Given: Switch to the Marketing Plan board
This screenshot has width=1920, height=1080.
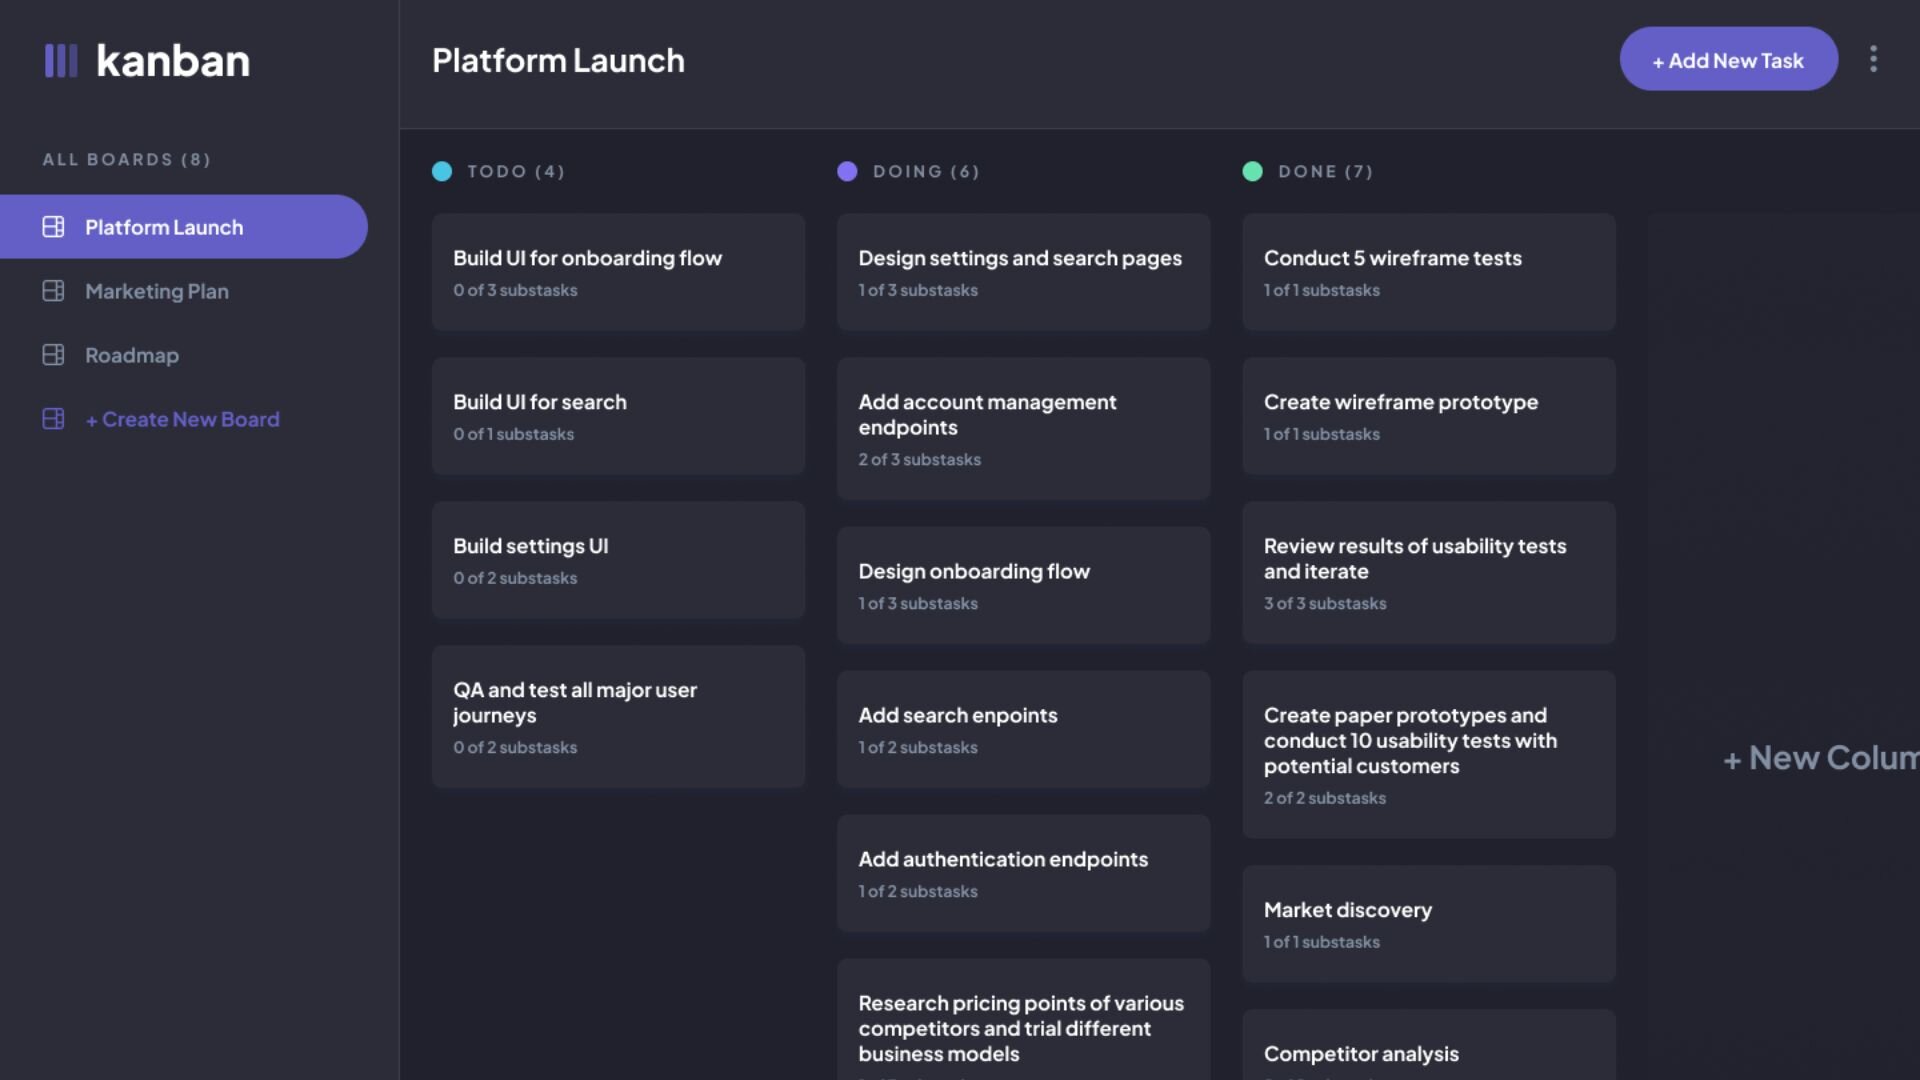Looking at the screenshot, I should [x=157, y=291].
